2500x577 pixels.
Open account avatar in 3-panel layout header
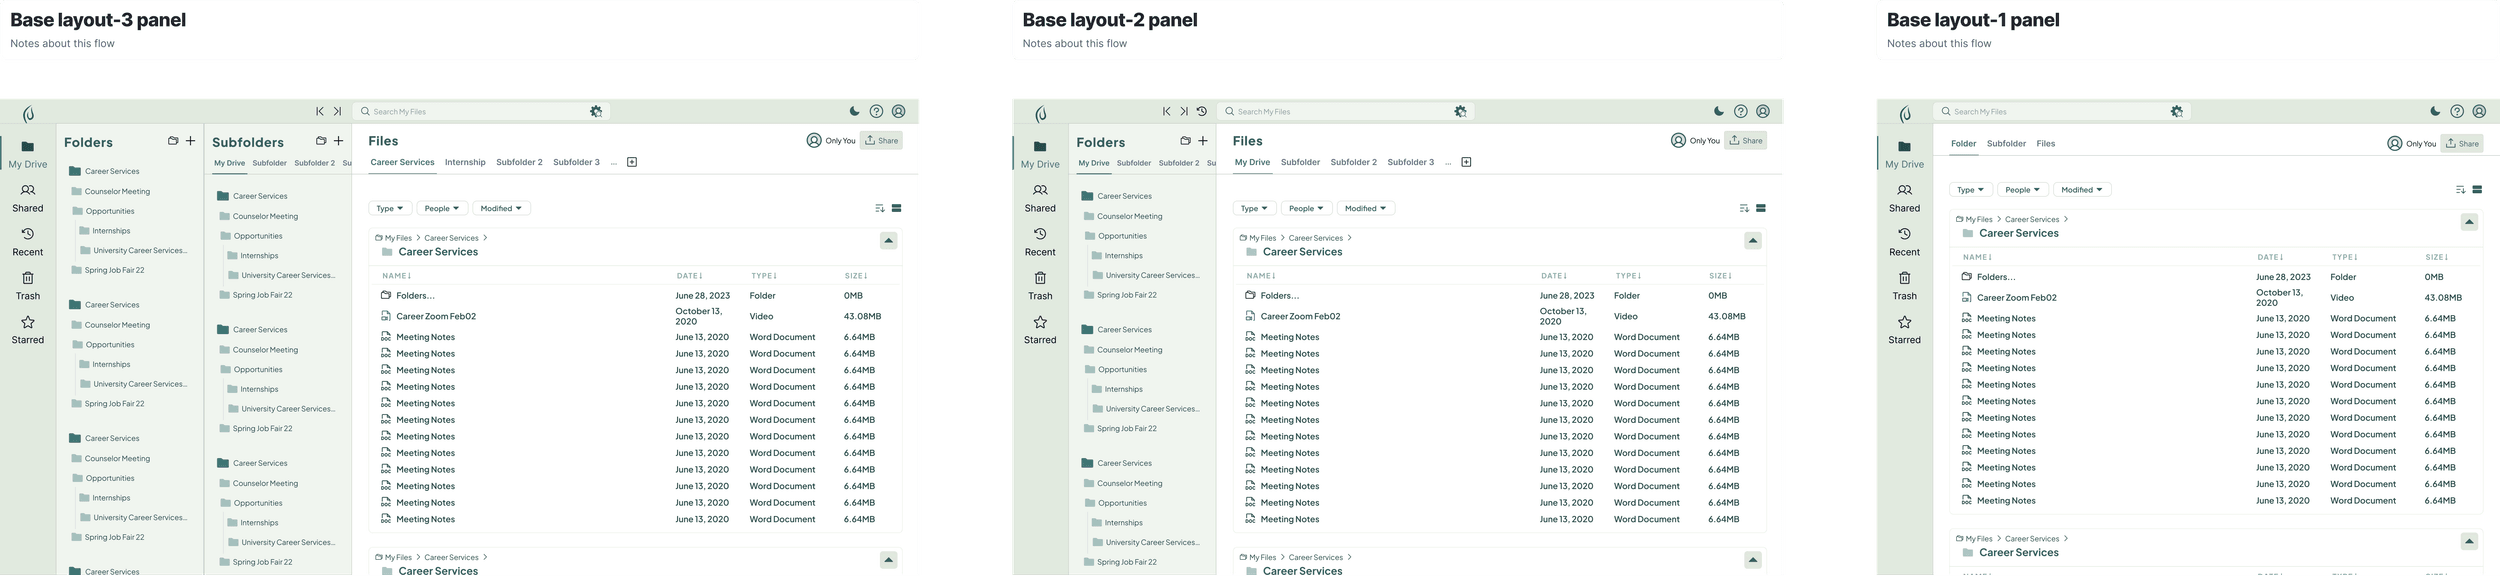click(x=898, y=112)
